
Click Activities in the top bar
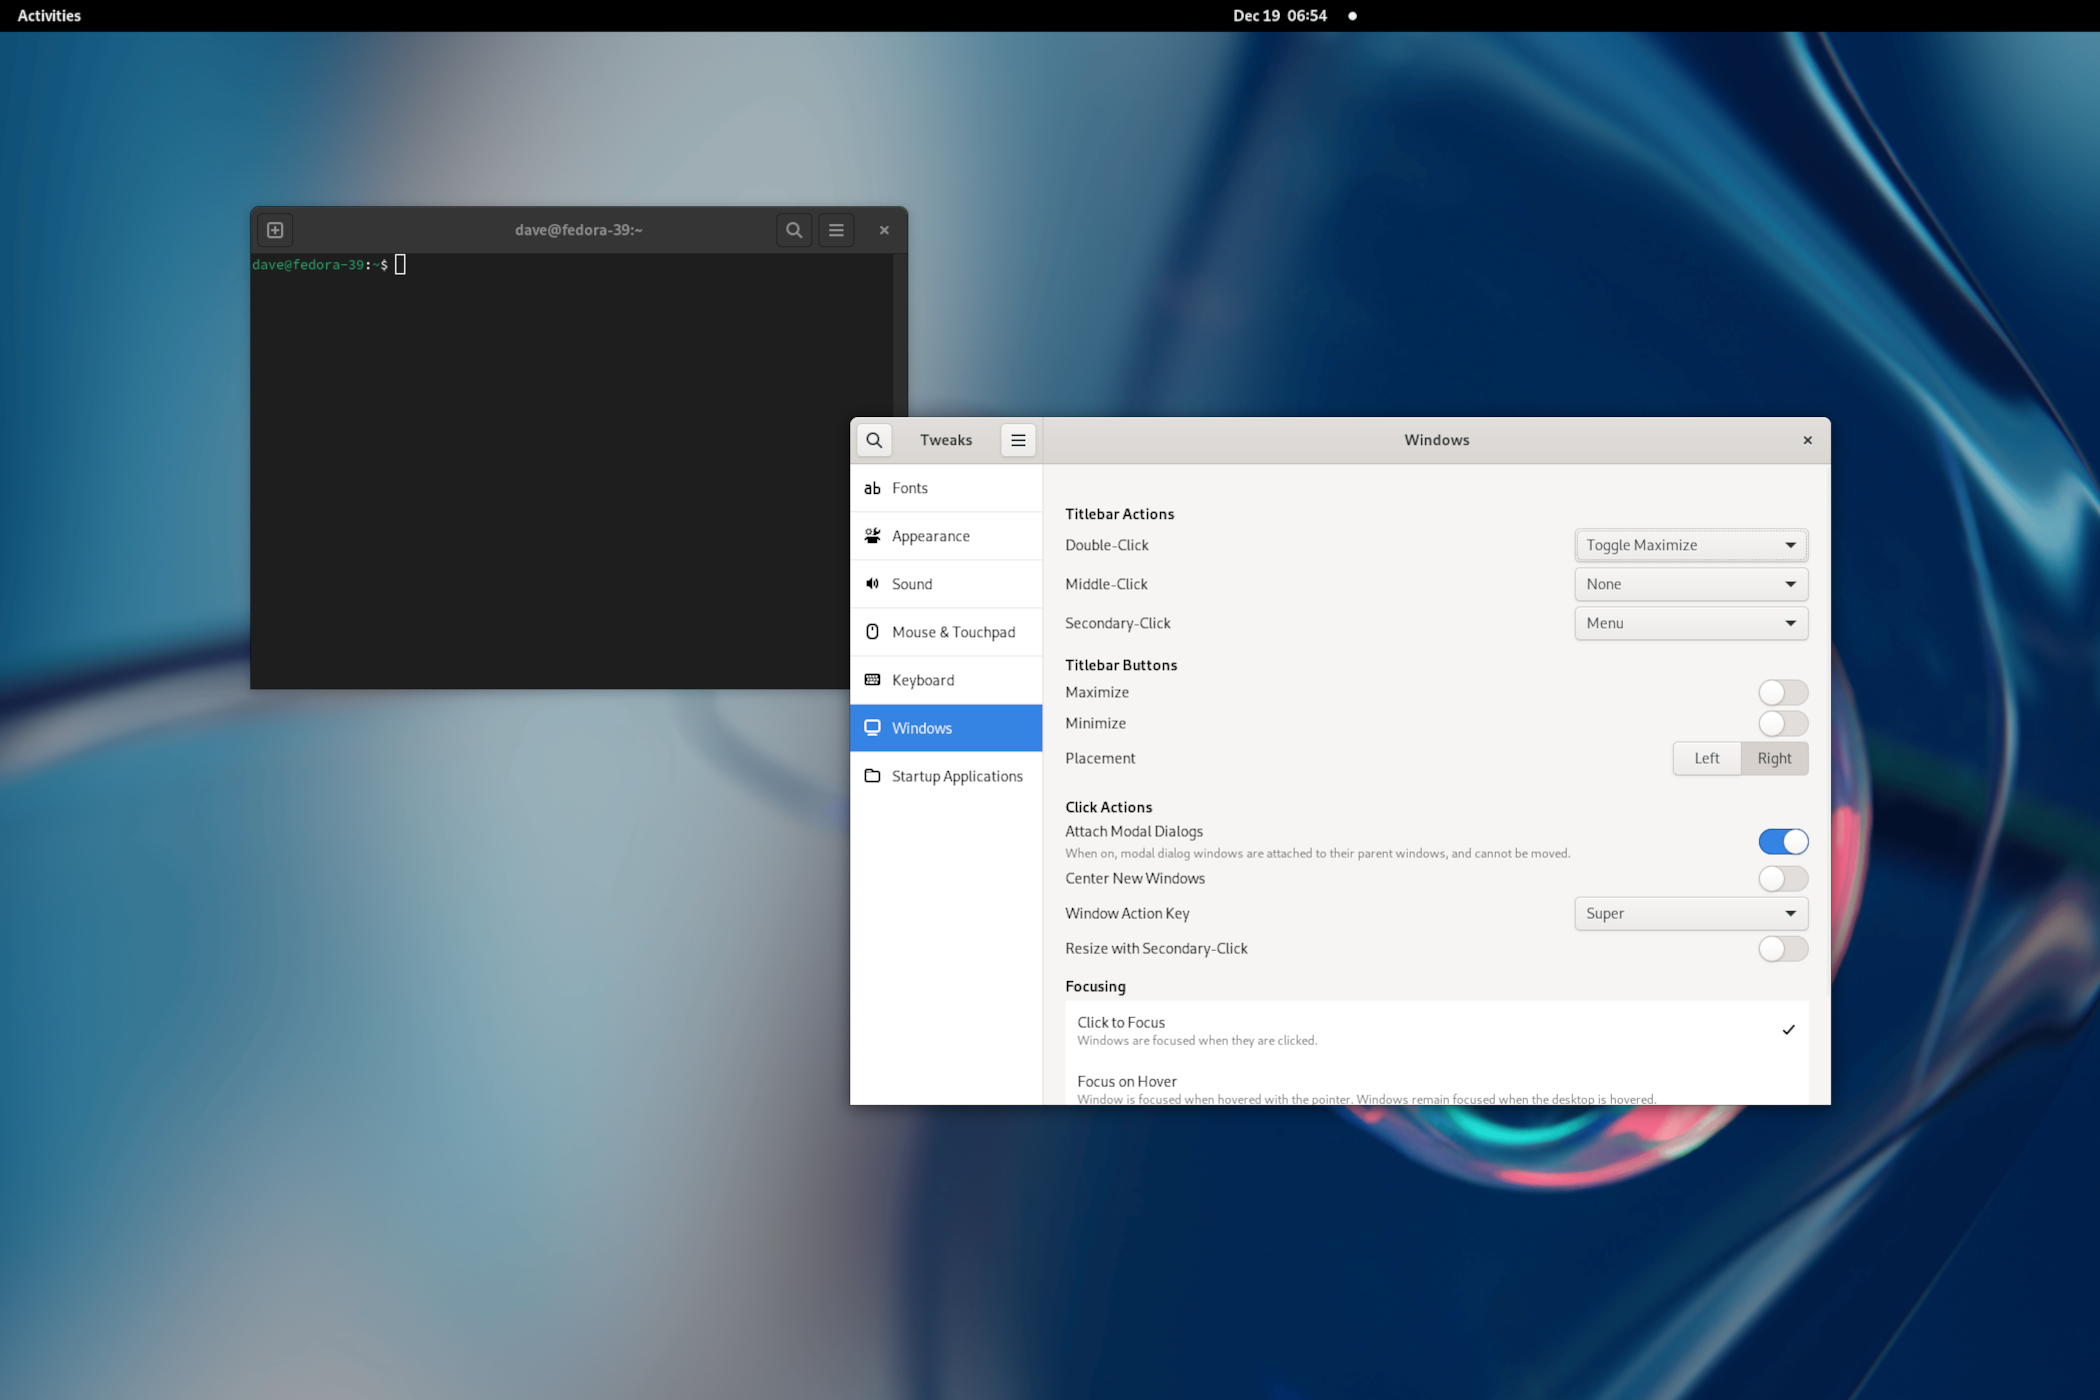point(48,15)
